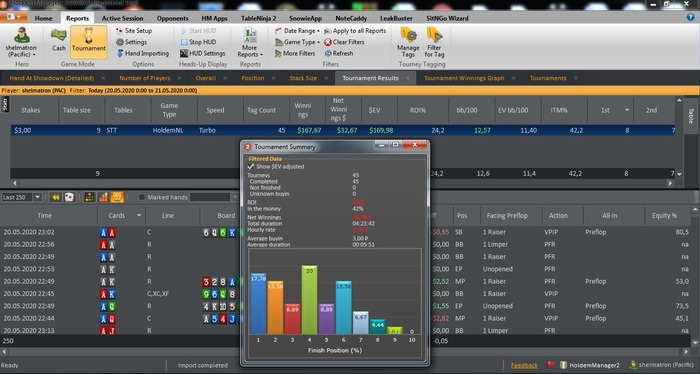
Task: Close the Overall report tab
Action: (225, 78)
